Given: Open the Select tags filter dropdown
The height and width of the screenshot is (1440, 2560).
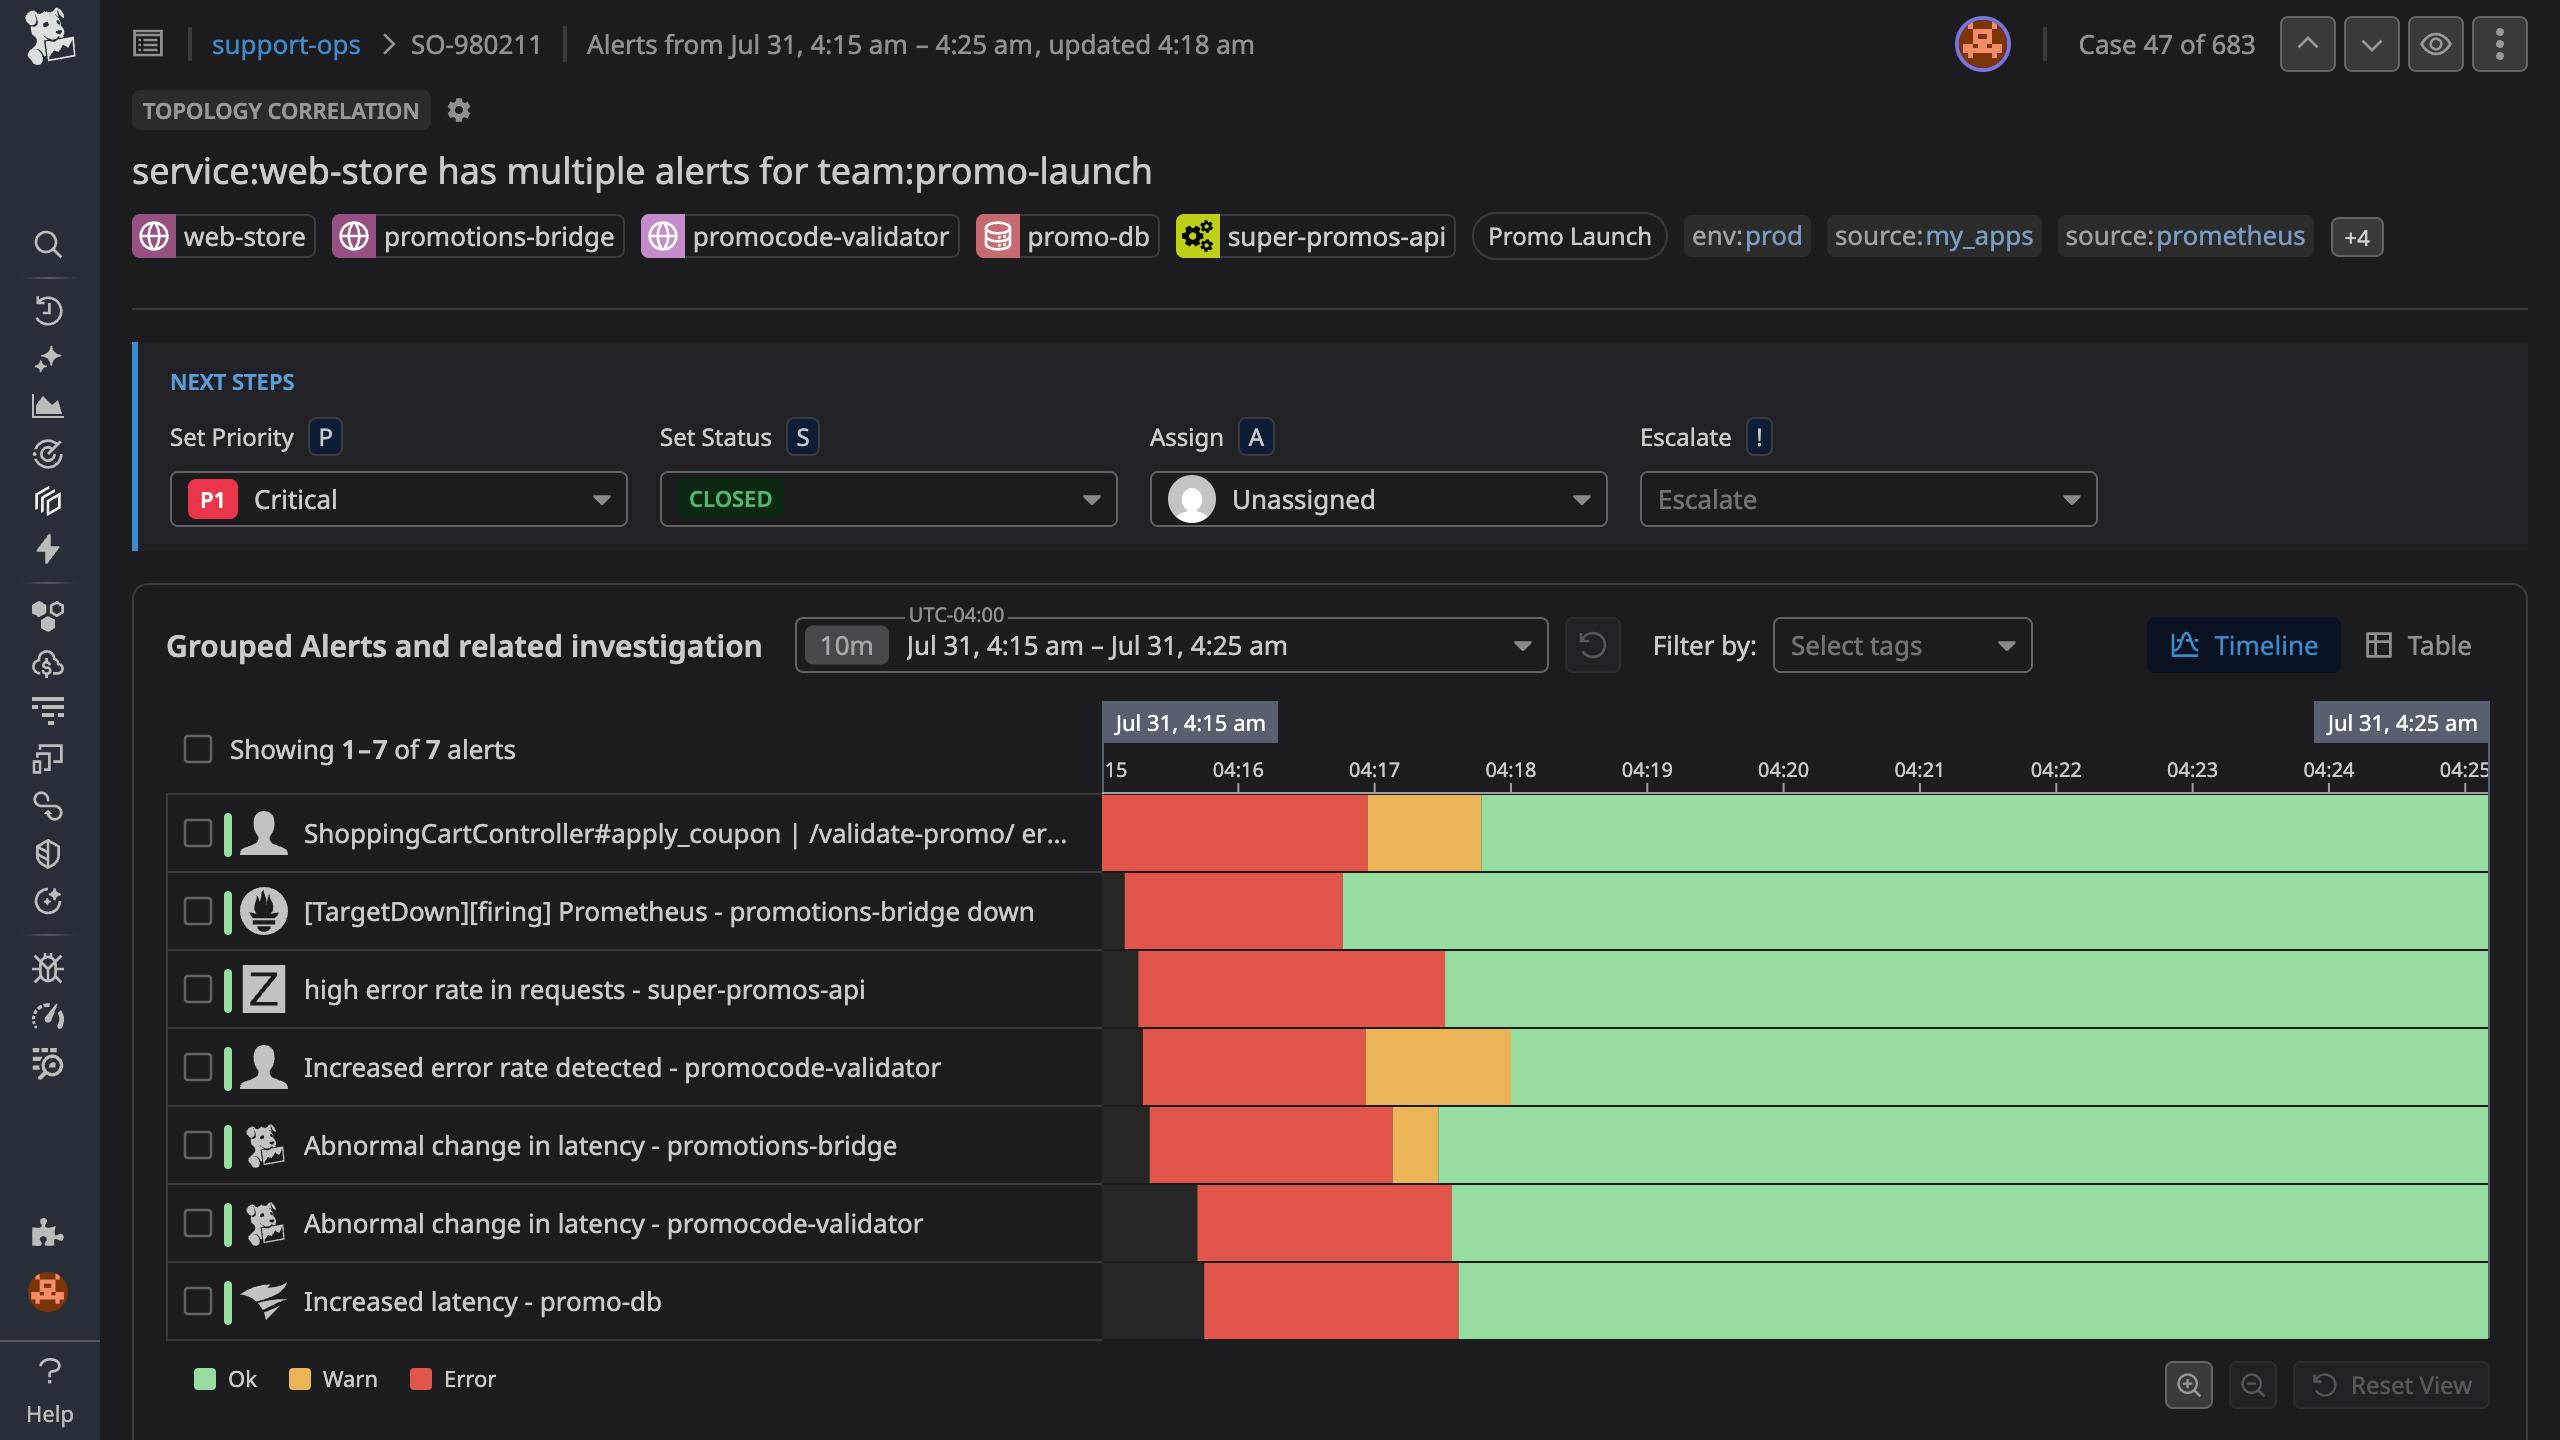Looking at the screenshot, I should [x=1900, y=645].
